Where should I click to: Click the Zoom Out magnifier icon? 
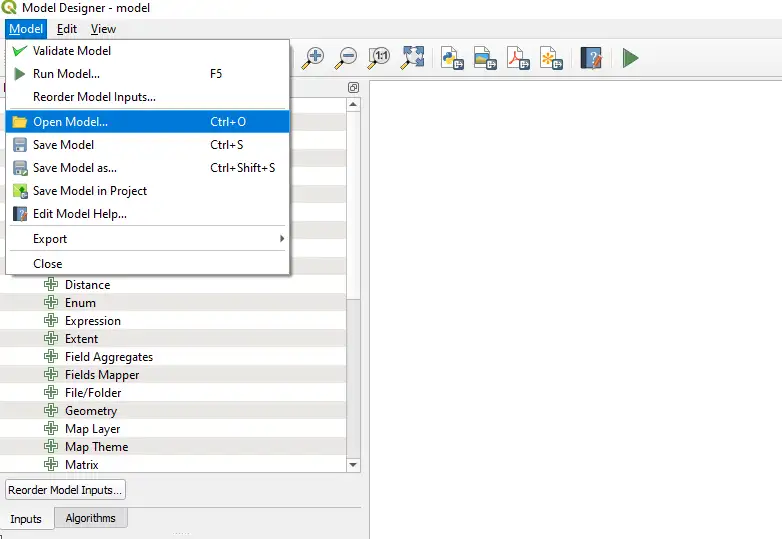pos(346,58)
